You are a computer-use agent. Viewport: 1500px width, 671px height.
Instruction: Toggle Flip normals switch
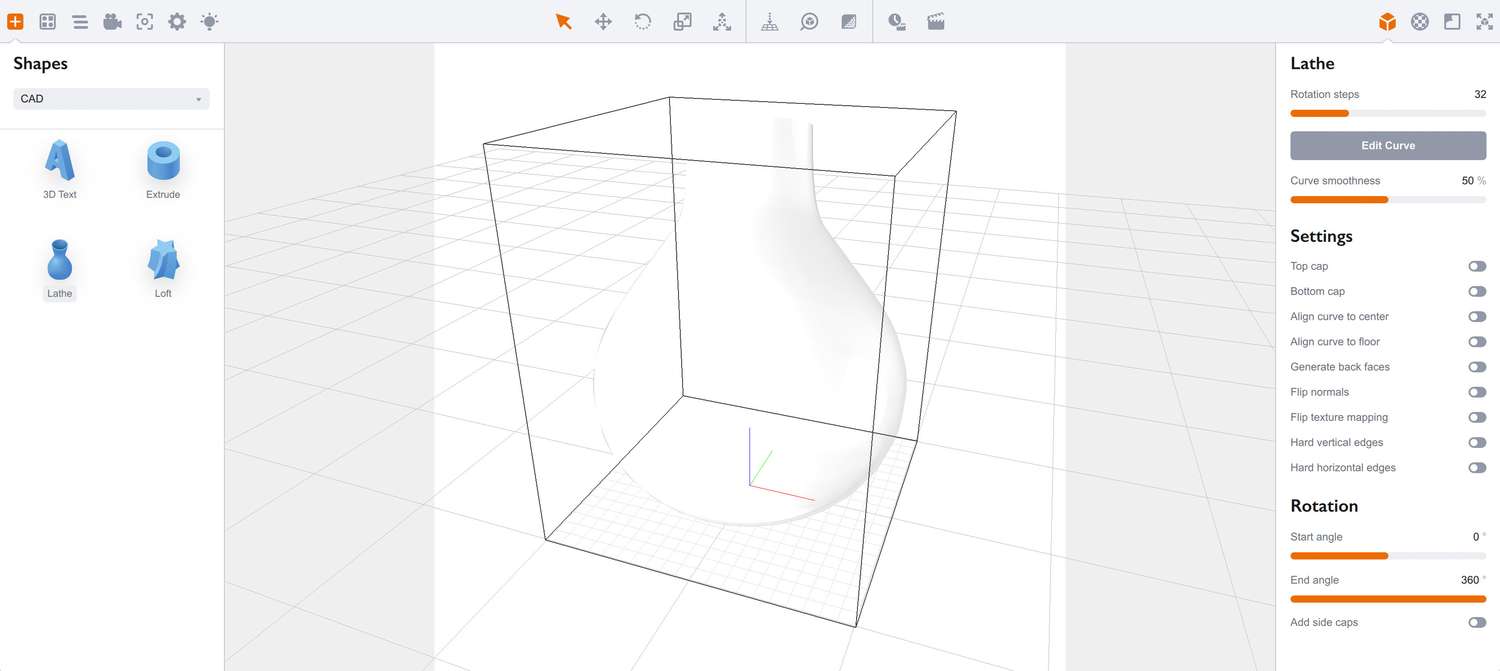[x=1477, y=392]
